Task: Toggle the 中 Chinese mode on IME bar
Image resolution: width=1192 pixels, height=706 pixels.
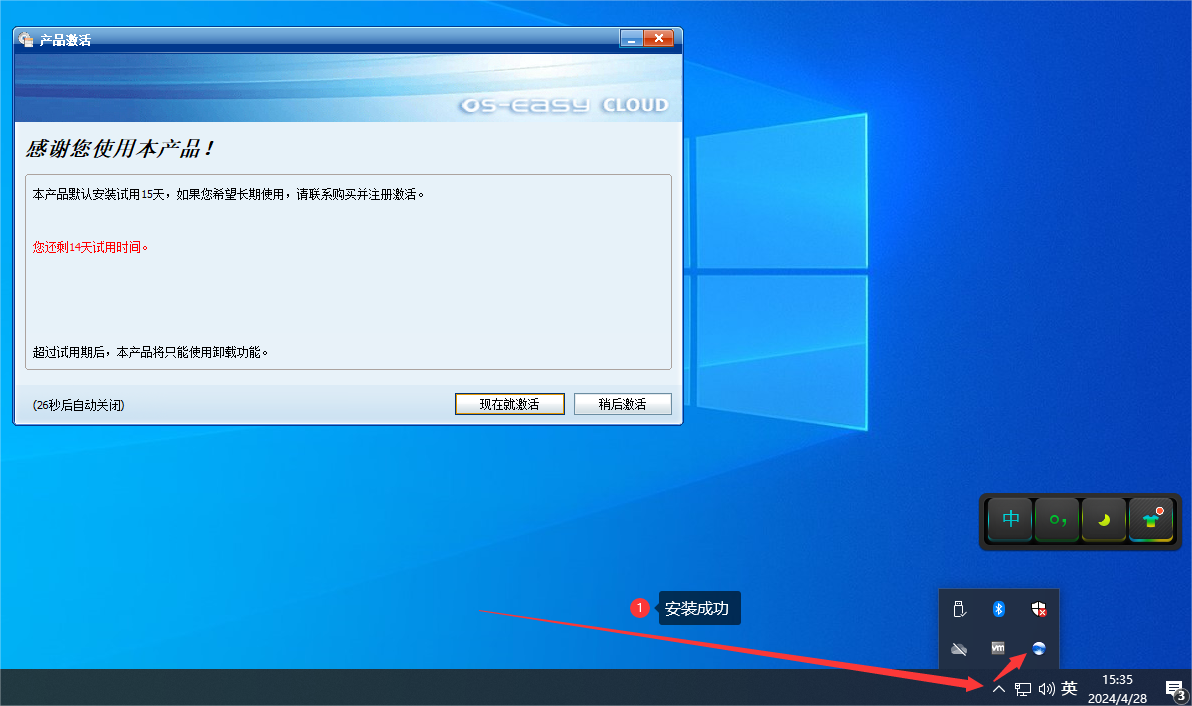Action: [x=1010, y=520]
